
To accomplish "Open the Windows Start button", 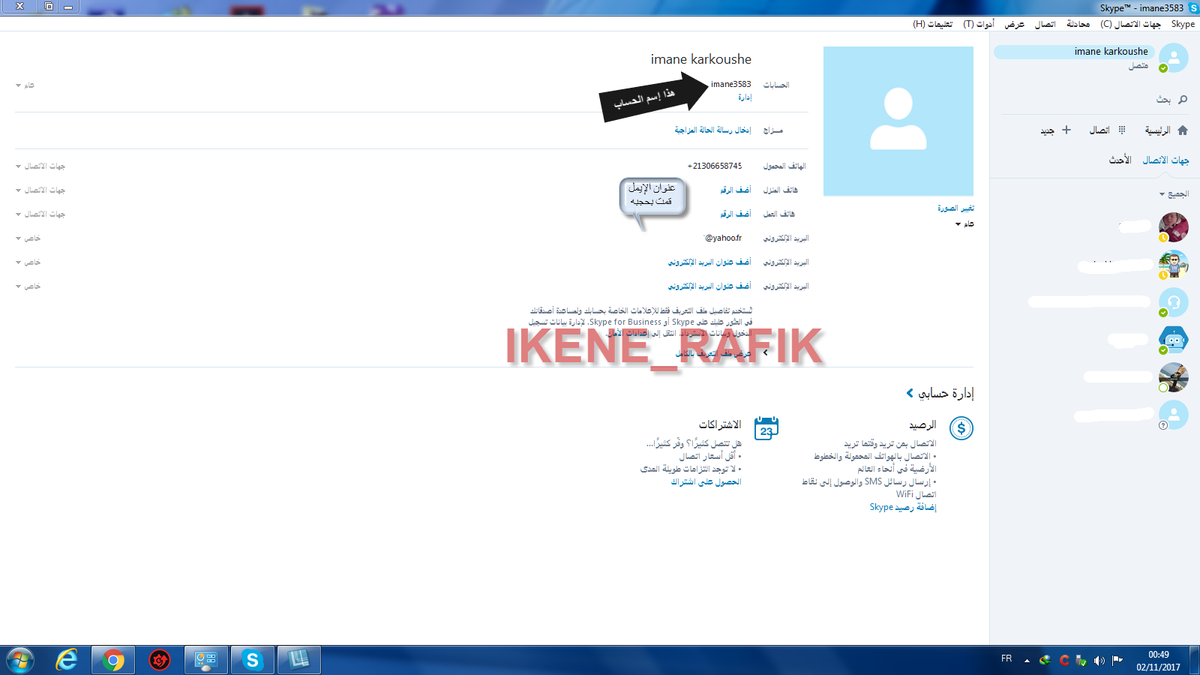I will coord(19,660).
